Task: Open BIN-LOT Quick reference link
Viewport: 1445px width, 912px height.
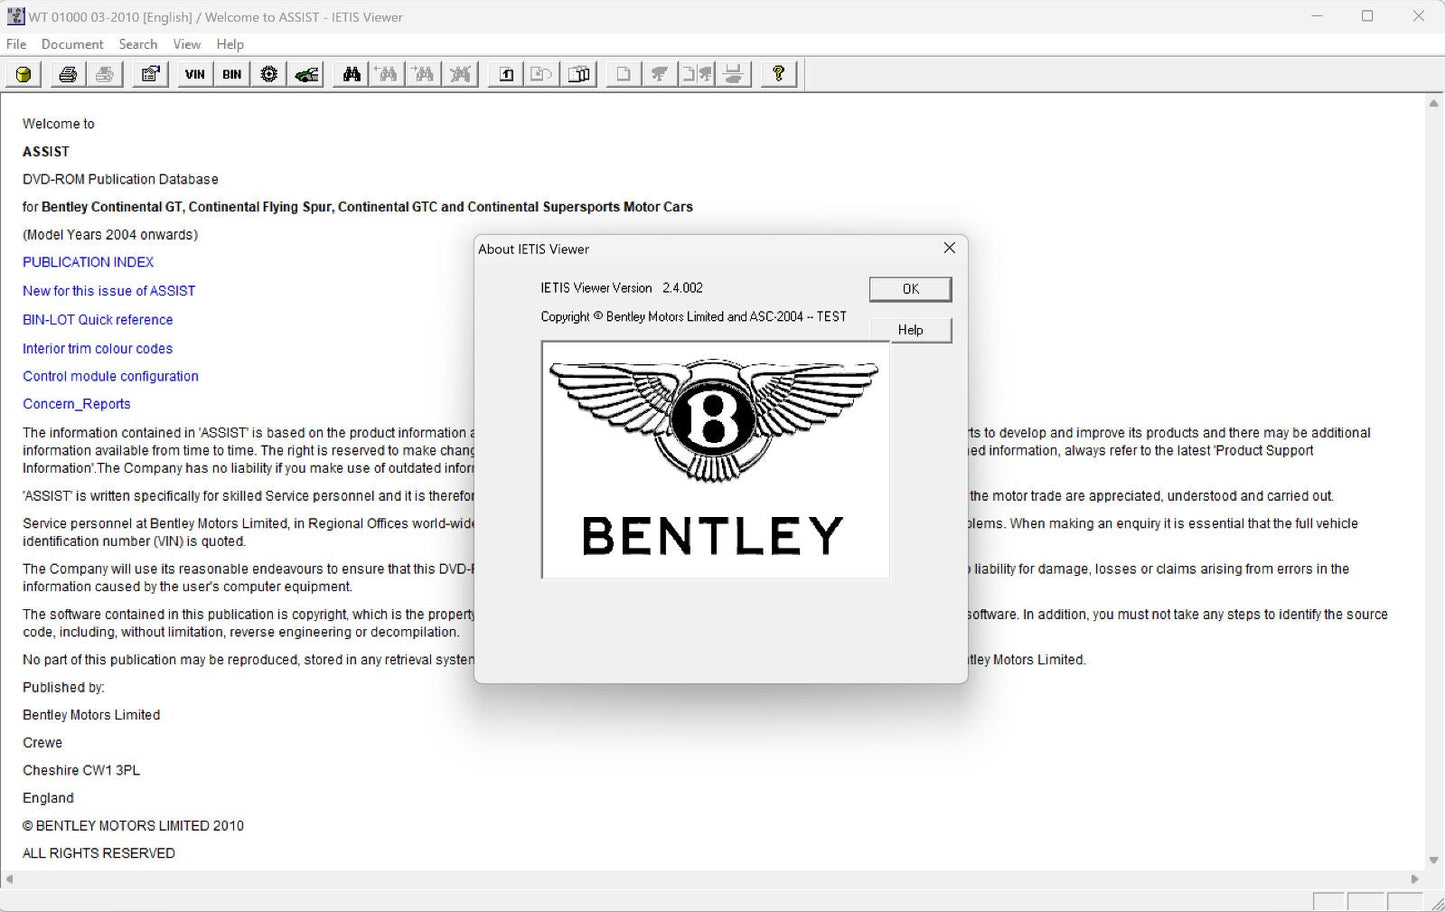Action: [x=98, y=320]
